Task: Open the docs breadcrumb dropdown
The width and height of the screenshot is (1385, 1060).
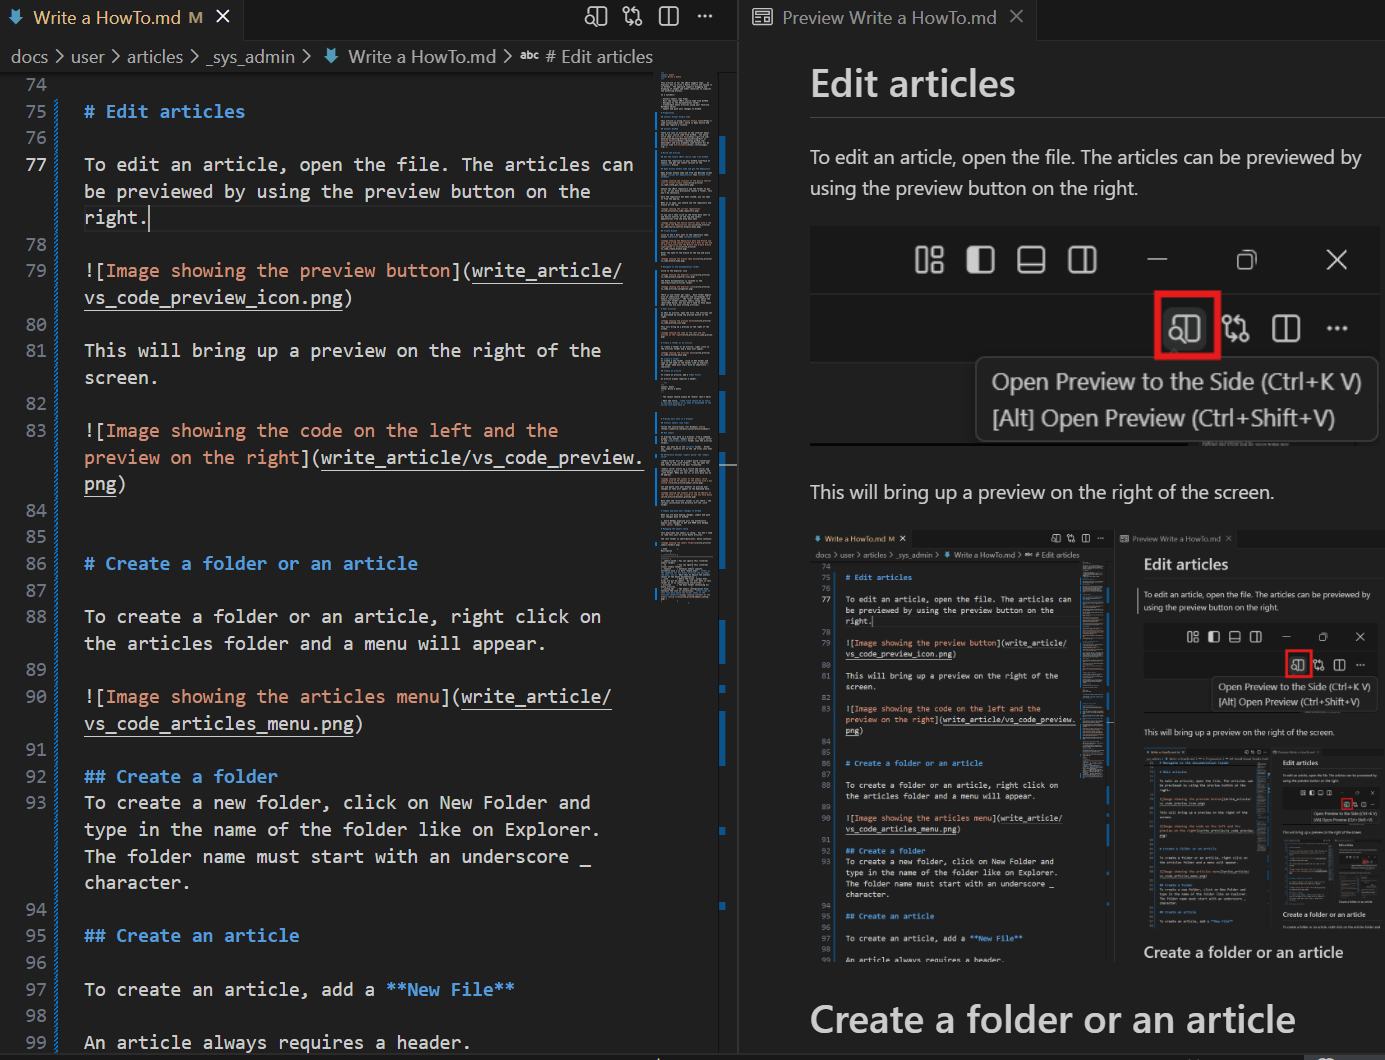Action: (29, 56)
